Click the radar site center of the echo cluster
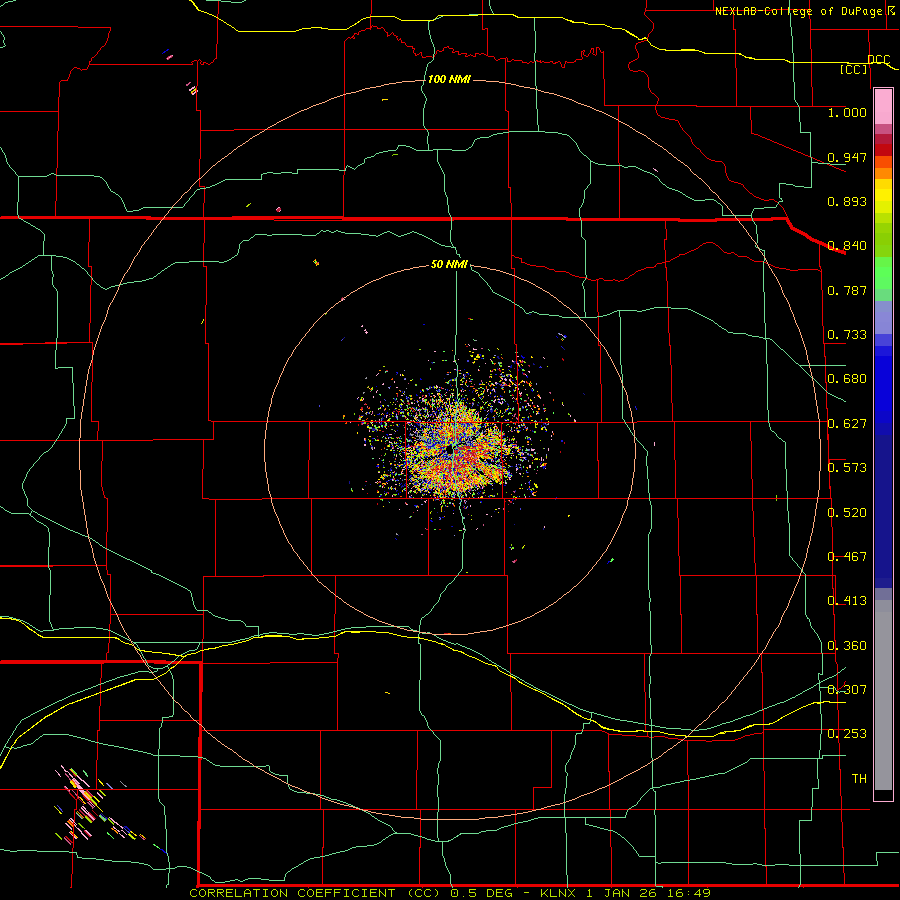 (x=450, y=451)
